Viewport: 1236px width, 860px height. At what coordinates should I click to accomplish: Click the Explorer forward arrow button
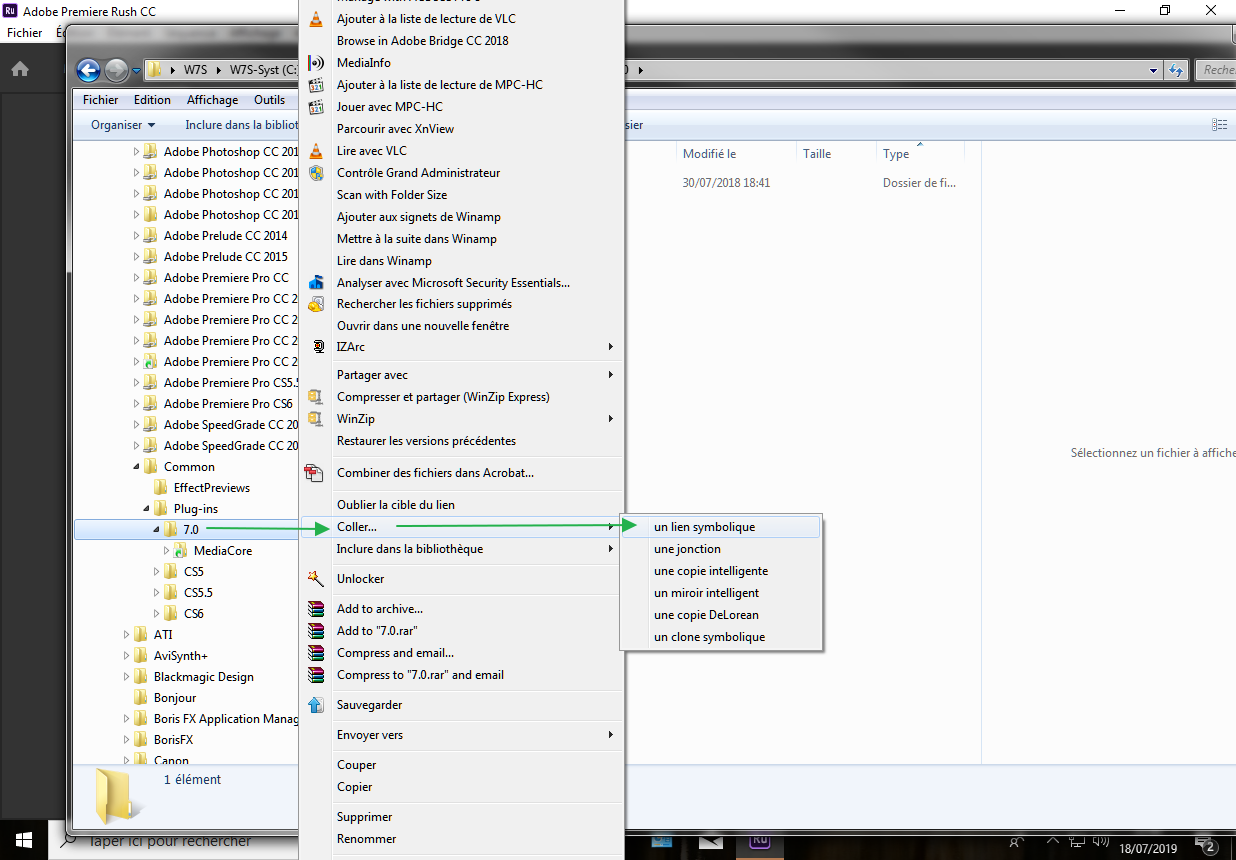(x=116, y=70)
